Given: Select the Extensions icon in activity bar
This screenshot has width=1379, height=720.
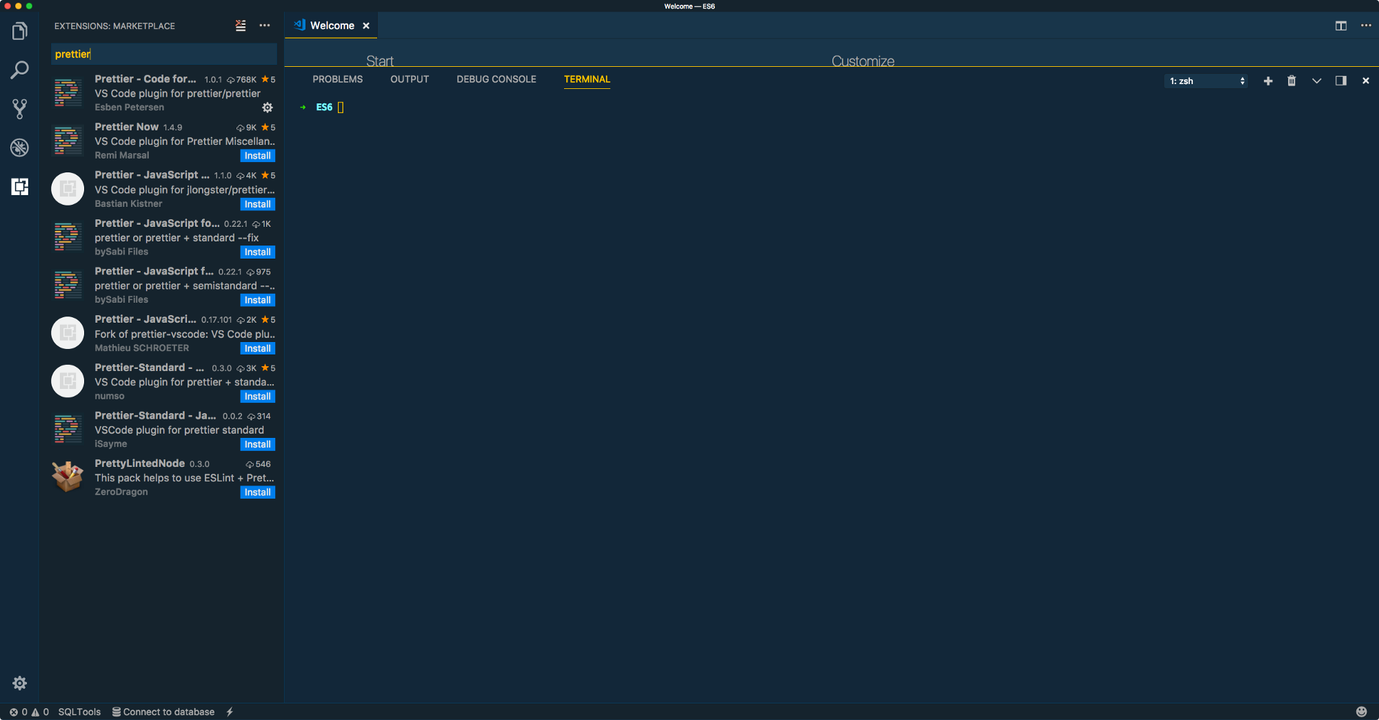Looking at the screenshot, I should tap(19, 187).
